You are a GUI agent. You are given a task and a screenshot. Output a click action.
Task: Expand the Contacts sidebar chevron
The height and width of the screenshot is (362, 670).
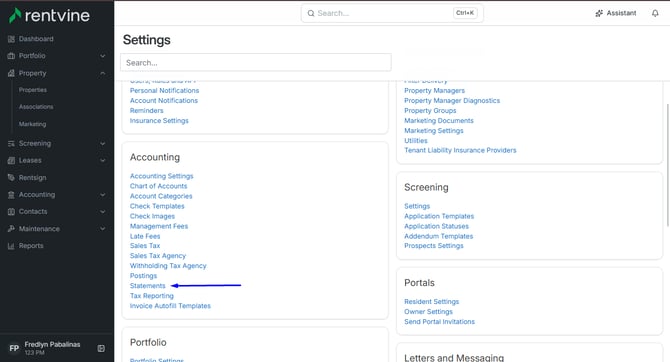[103, 212]
